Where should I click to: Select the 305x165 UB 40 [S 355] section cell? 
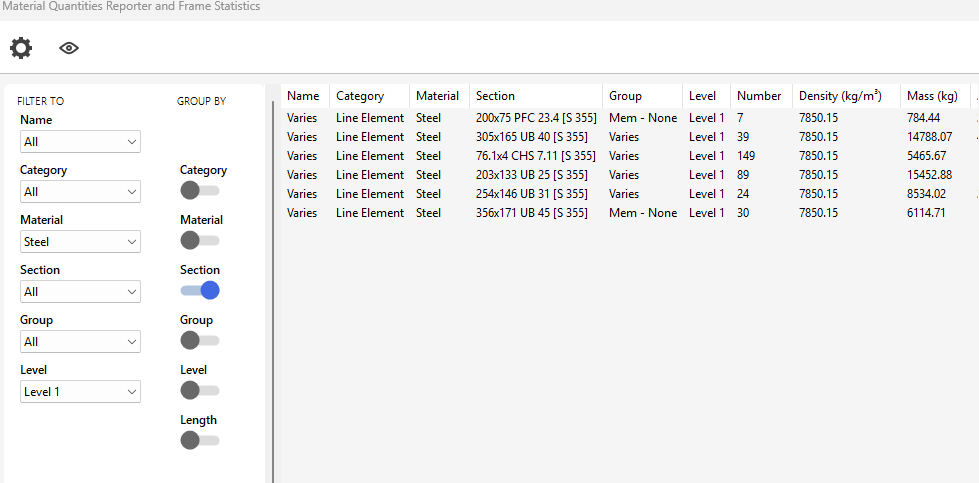(x=531, y=137)
